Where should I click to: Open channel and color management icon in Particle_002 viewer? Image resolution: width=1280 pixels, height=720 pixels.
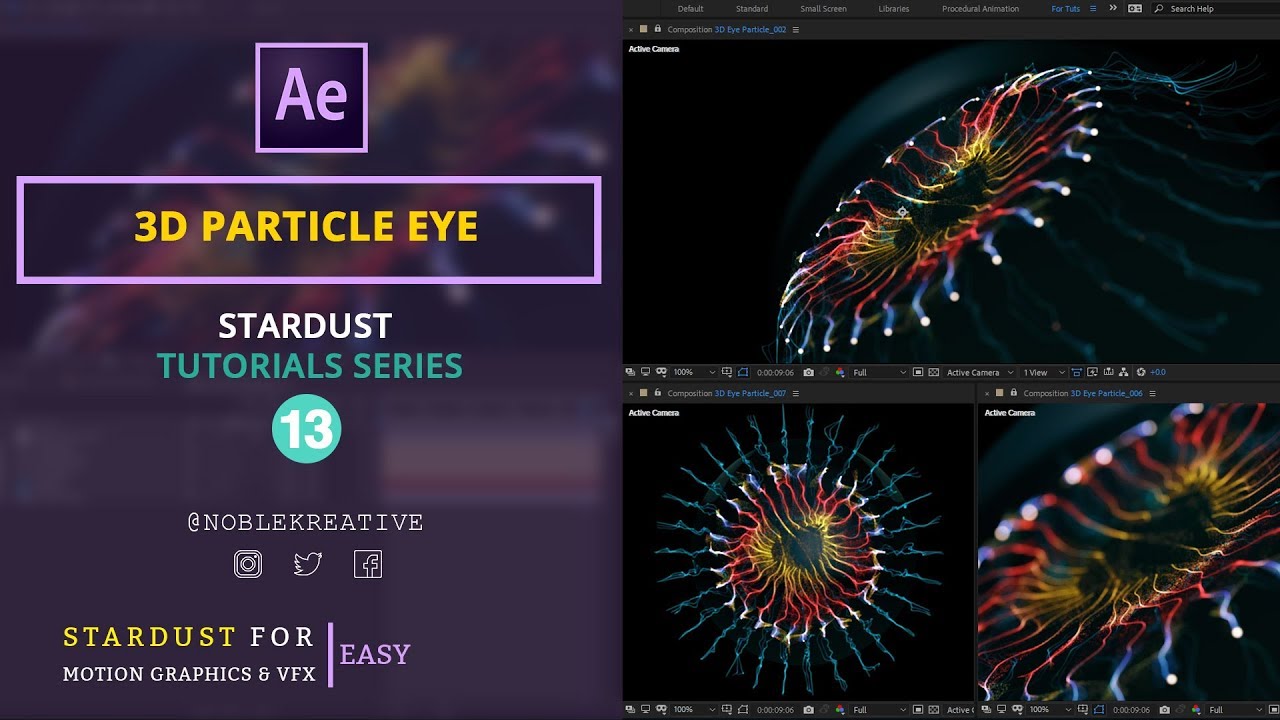(x=840, y=372)
